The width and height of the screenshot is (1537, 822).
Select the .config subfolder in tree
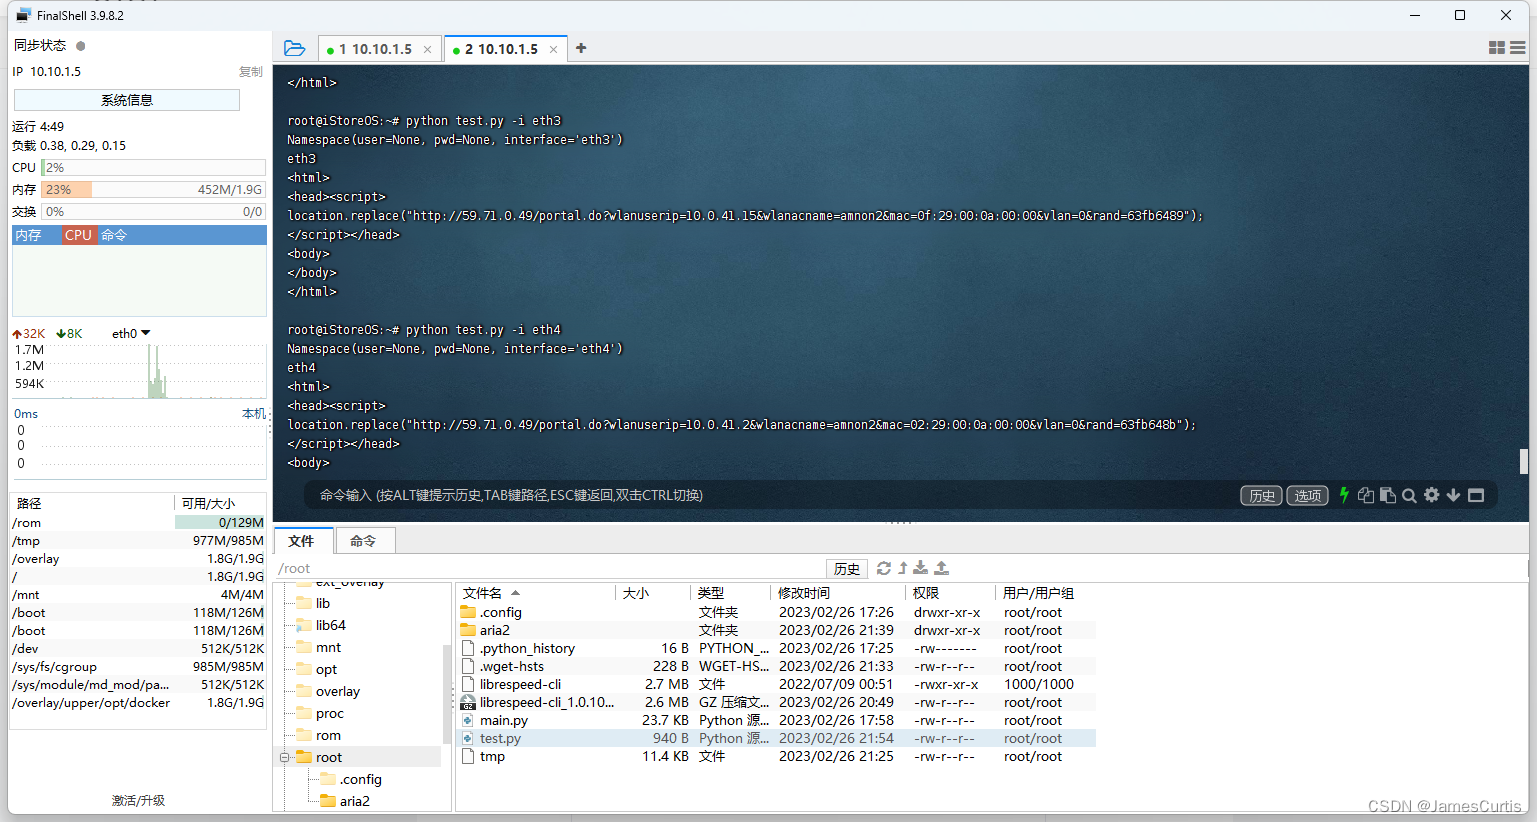point(360,779)
